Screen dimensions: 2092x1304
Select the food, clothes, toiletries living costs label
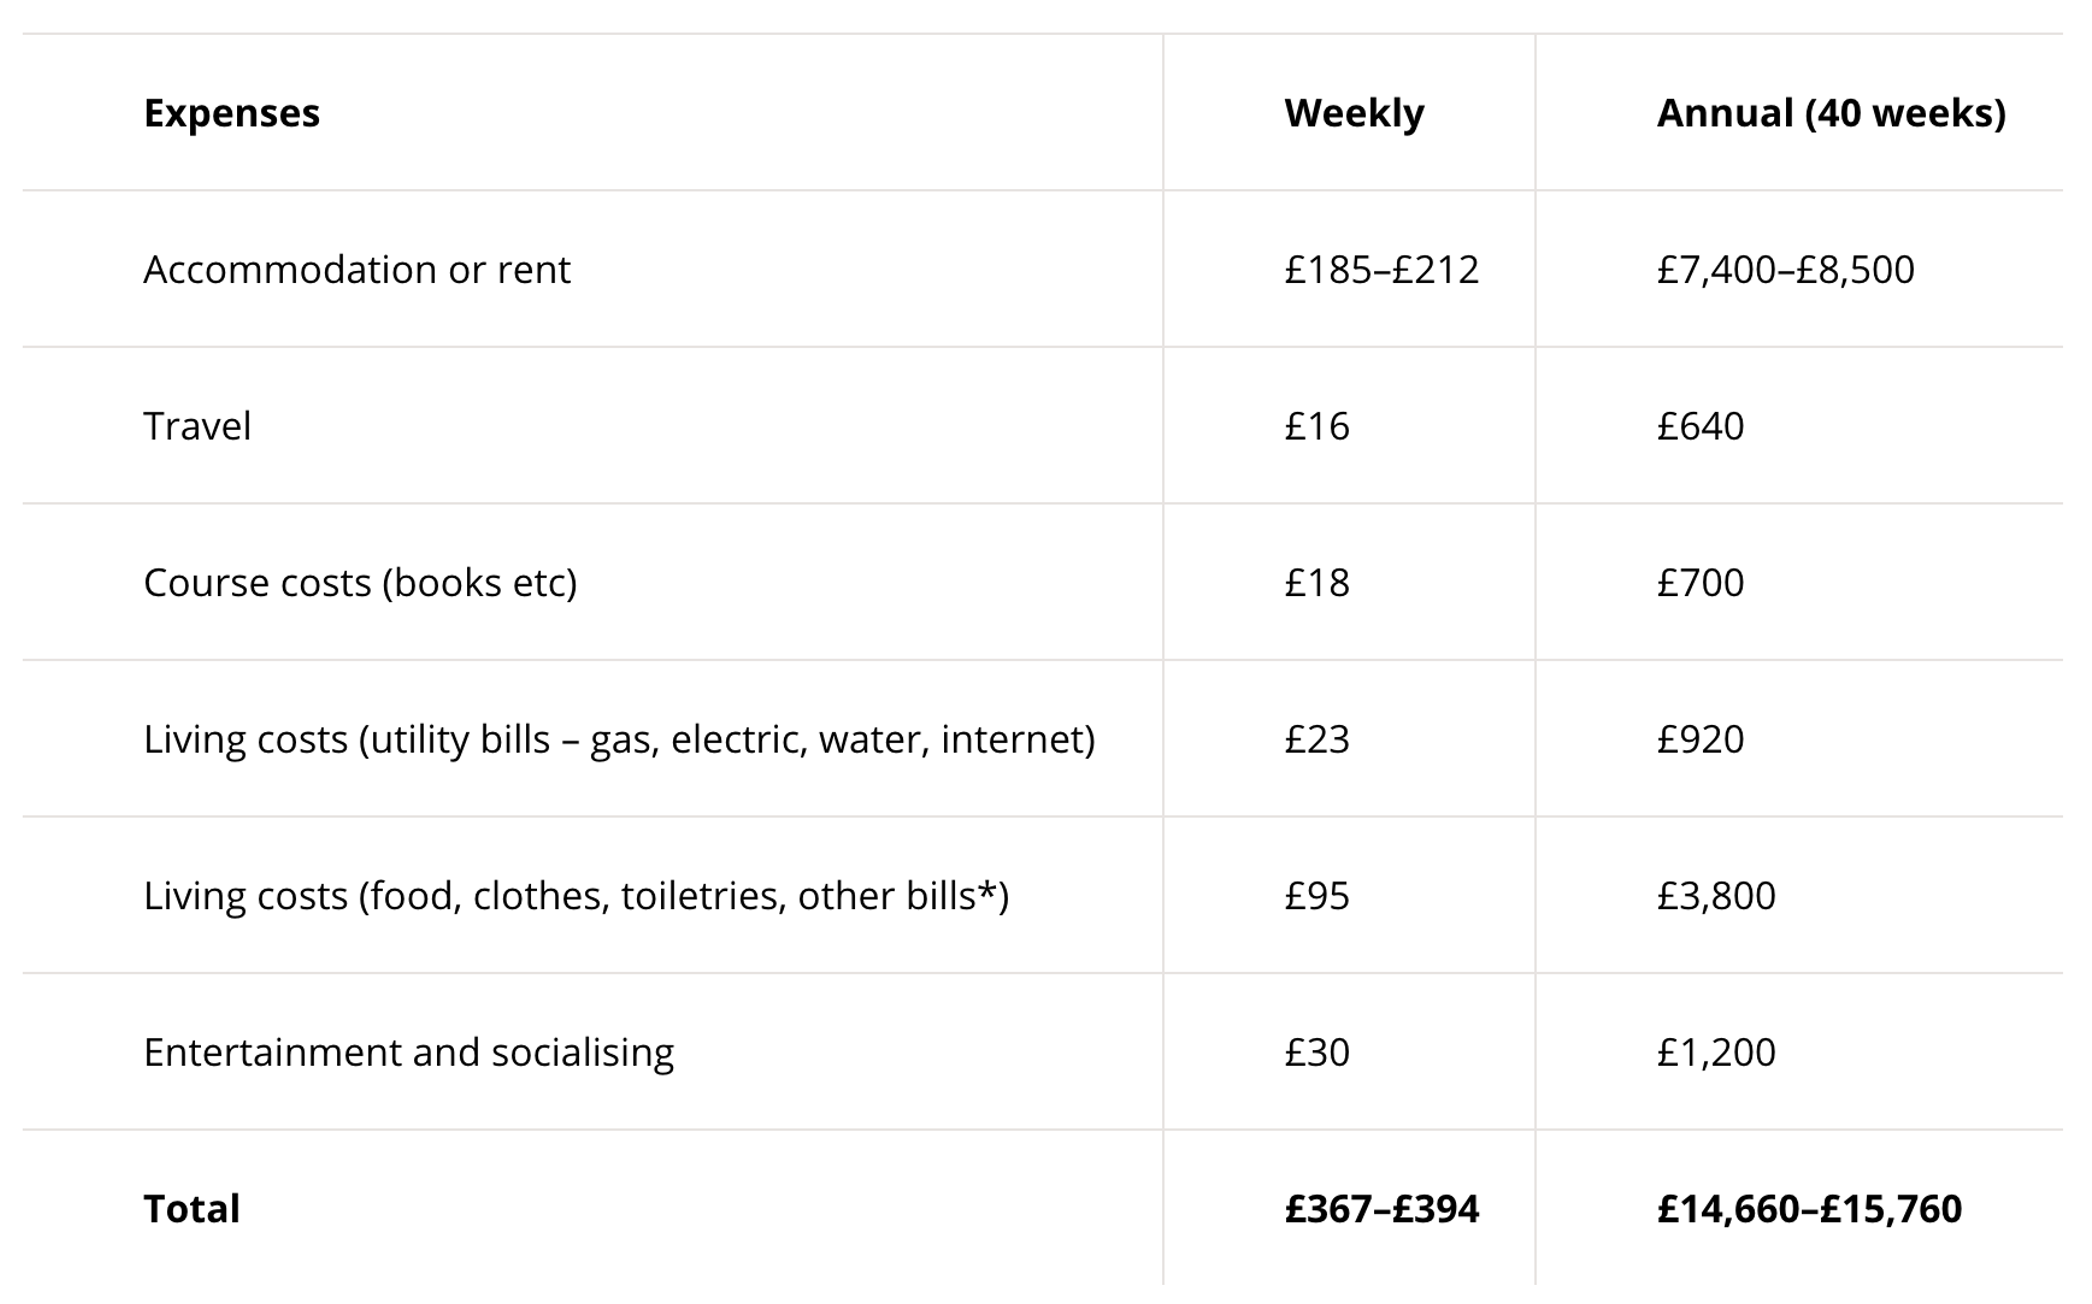point(576,895)
